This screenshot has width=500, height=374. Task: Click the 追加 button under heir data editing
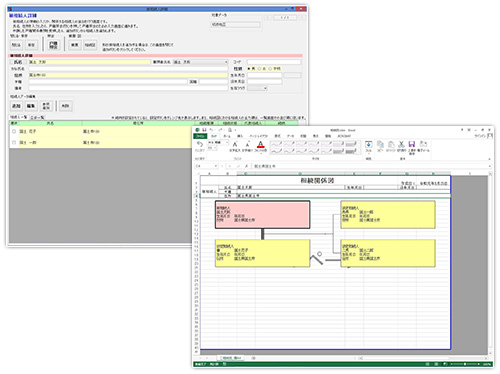[x=16, y=106]
